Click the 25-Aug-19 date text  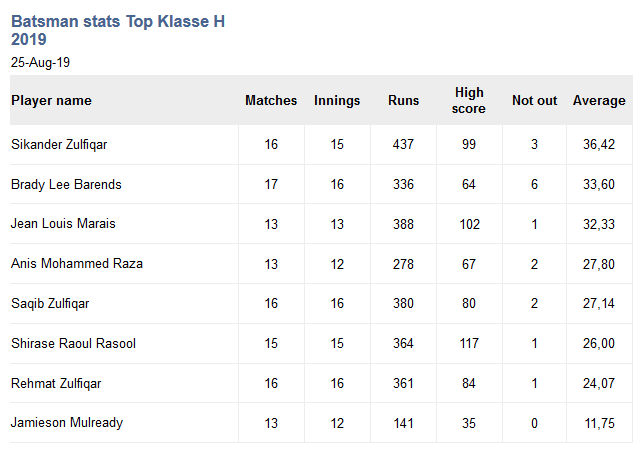pos(40,62)
